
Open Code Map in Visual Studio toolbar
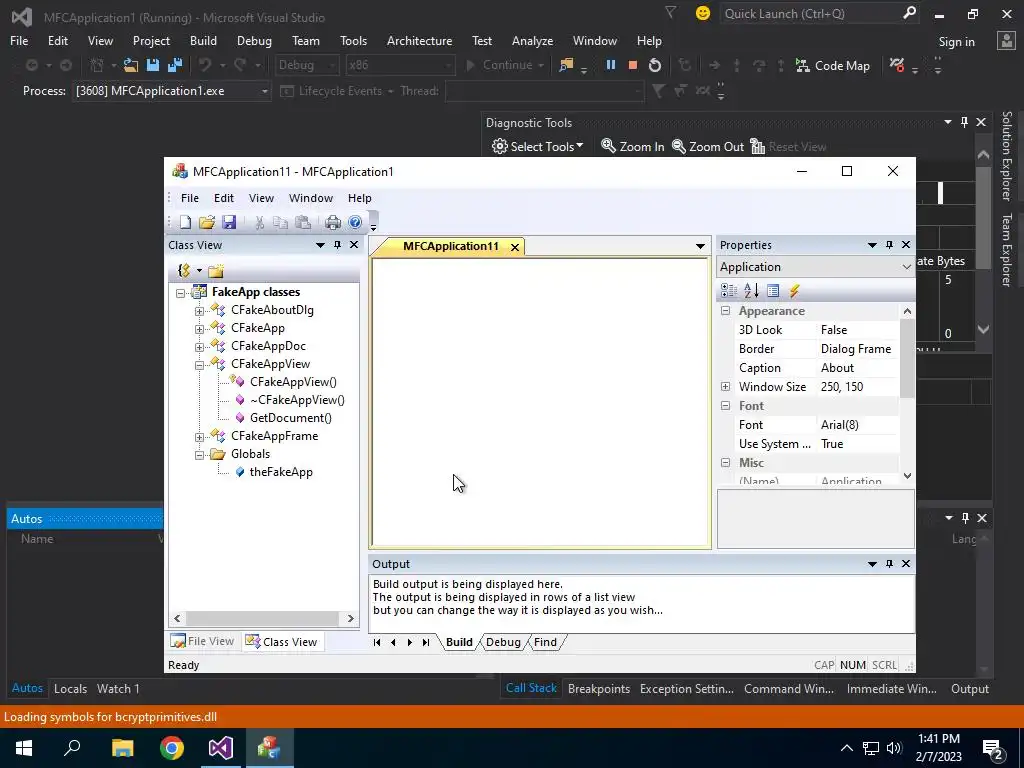[x=833, y=65]
